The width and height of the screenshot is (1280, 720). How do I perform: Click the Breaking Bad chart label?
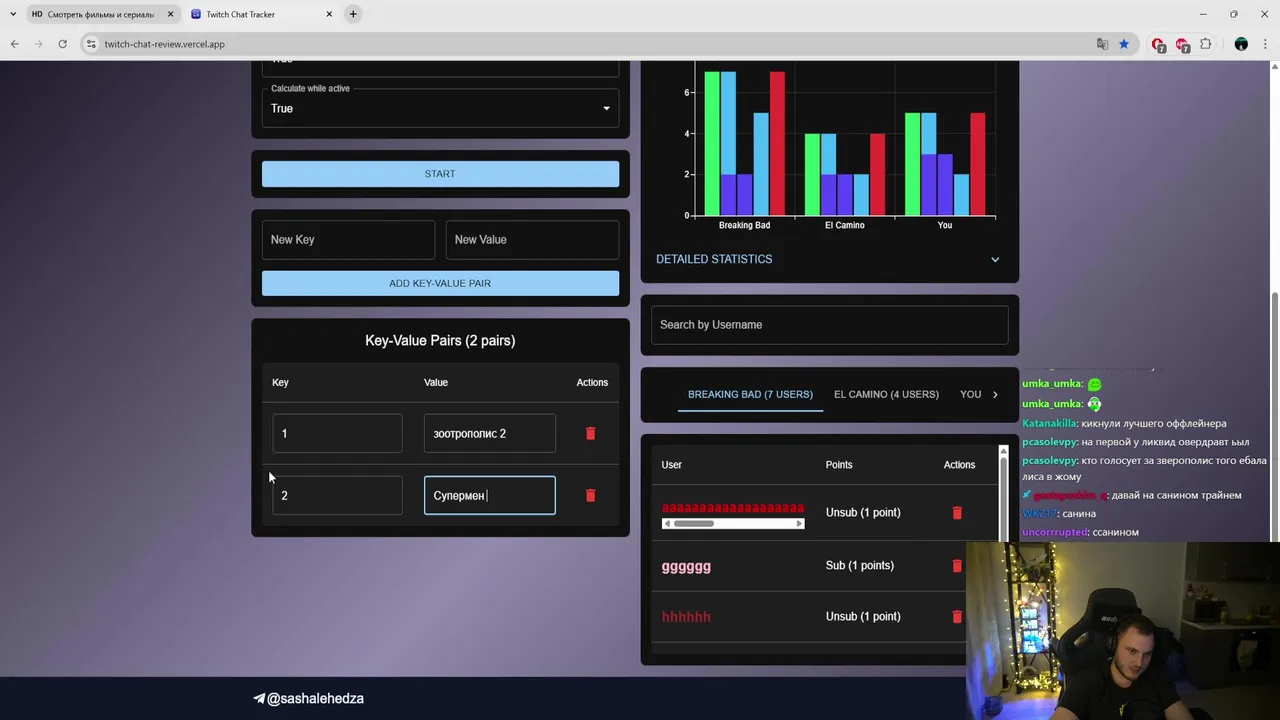click(744, 225)
